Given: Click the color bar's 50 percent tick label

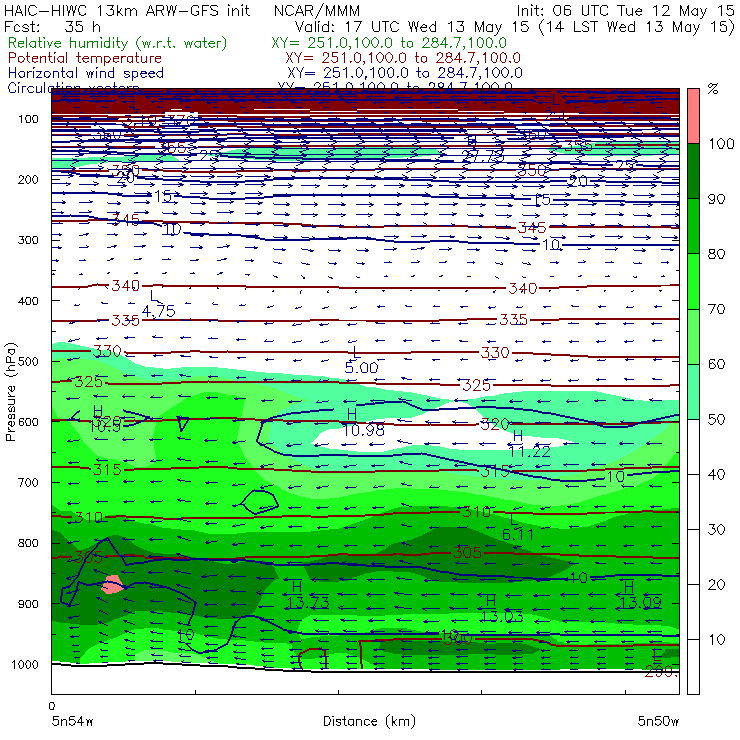Looking at the screenshot, I should coord(716,420).
